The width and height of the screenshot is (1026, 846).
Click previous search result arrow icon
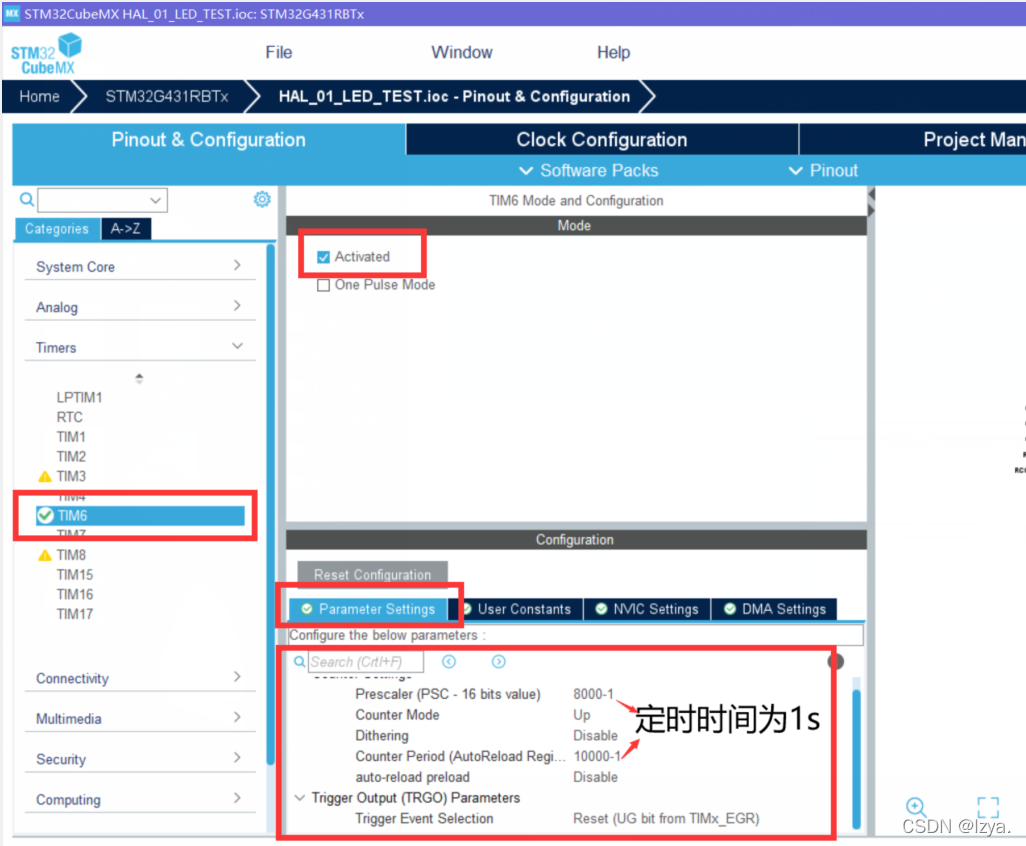pyautogui.click(x=449, y=661)
